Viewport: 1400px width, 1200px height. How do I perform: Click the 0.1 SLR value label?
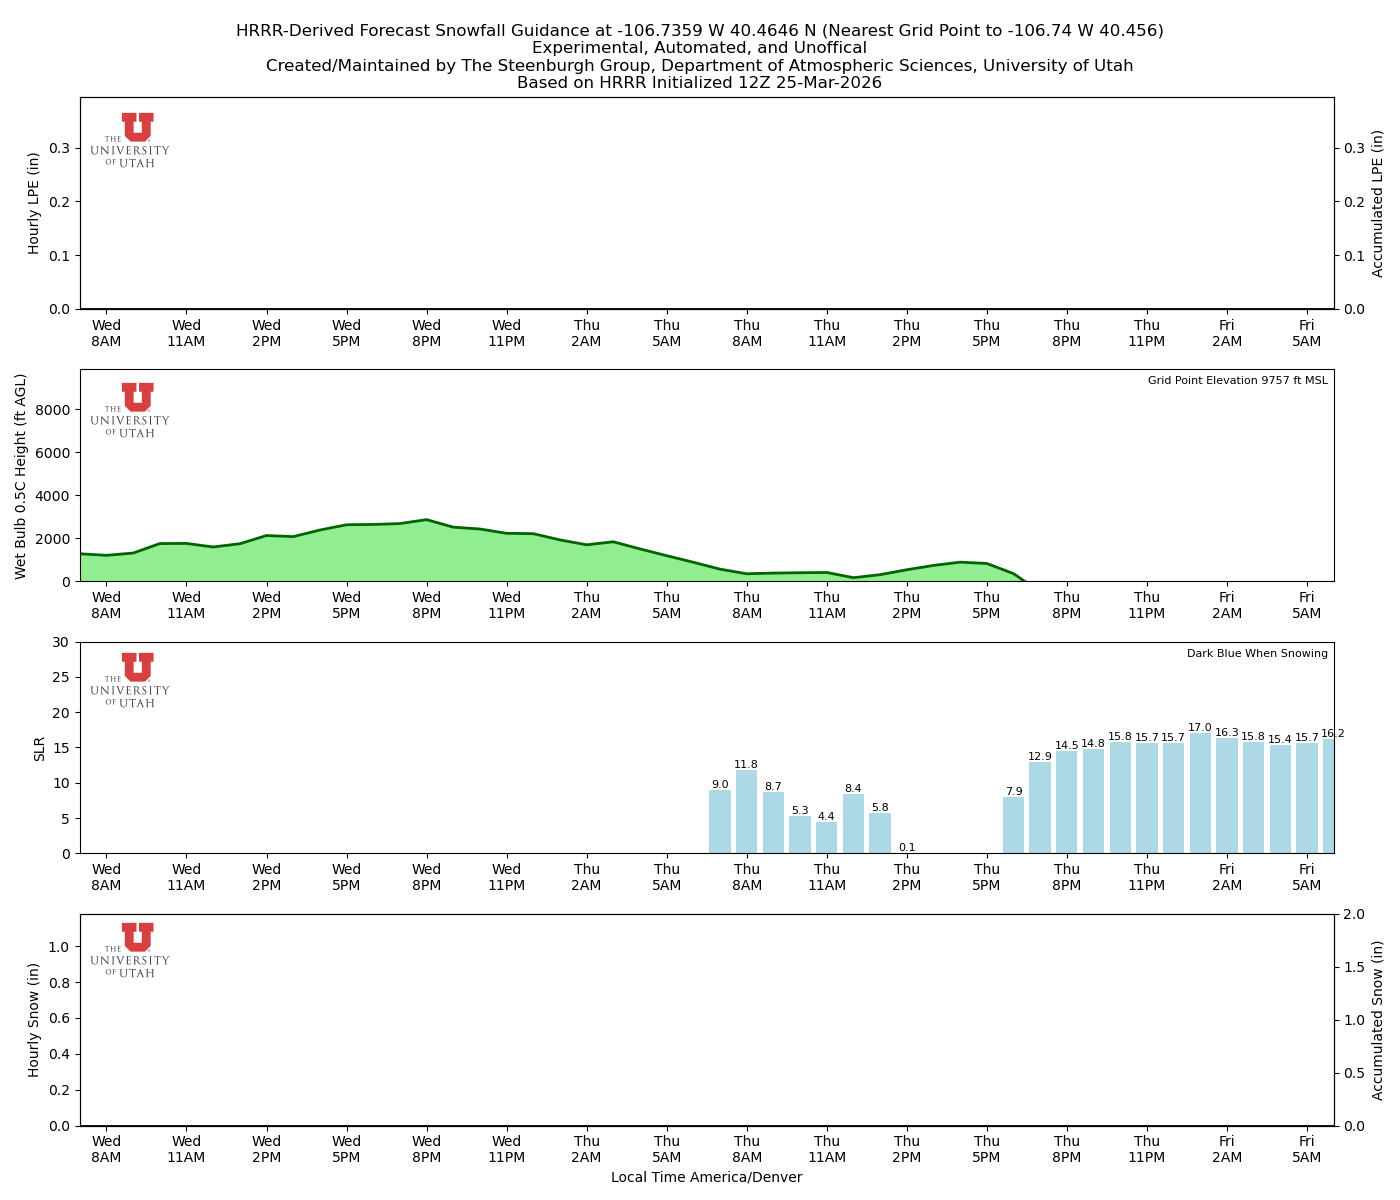tap(906, 847)
